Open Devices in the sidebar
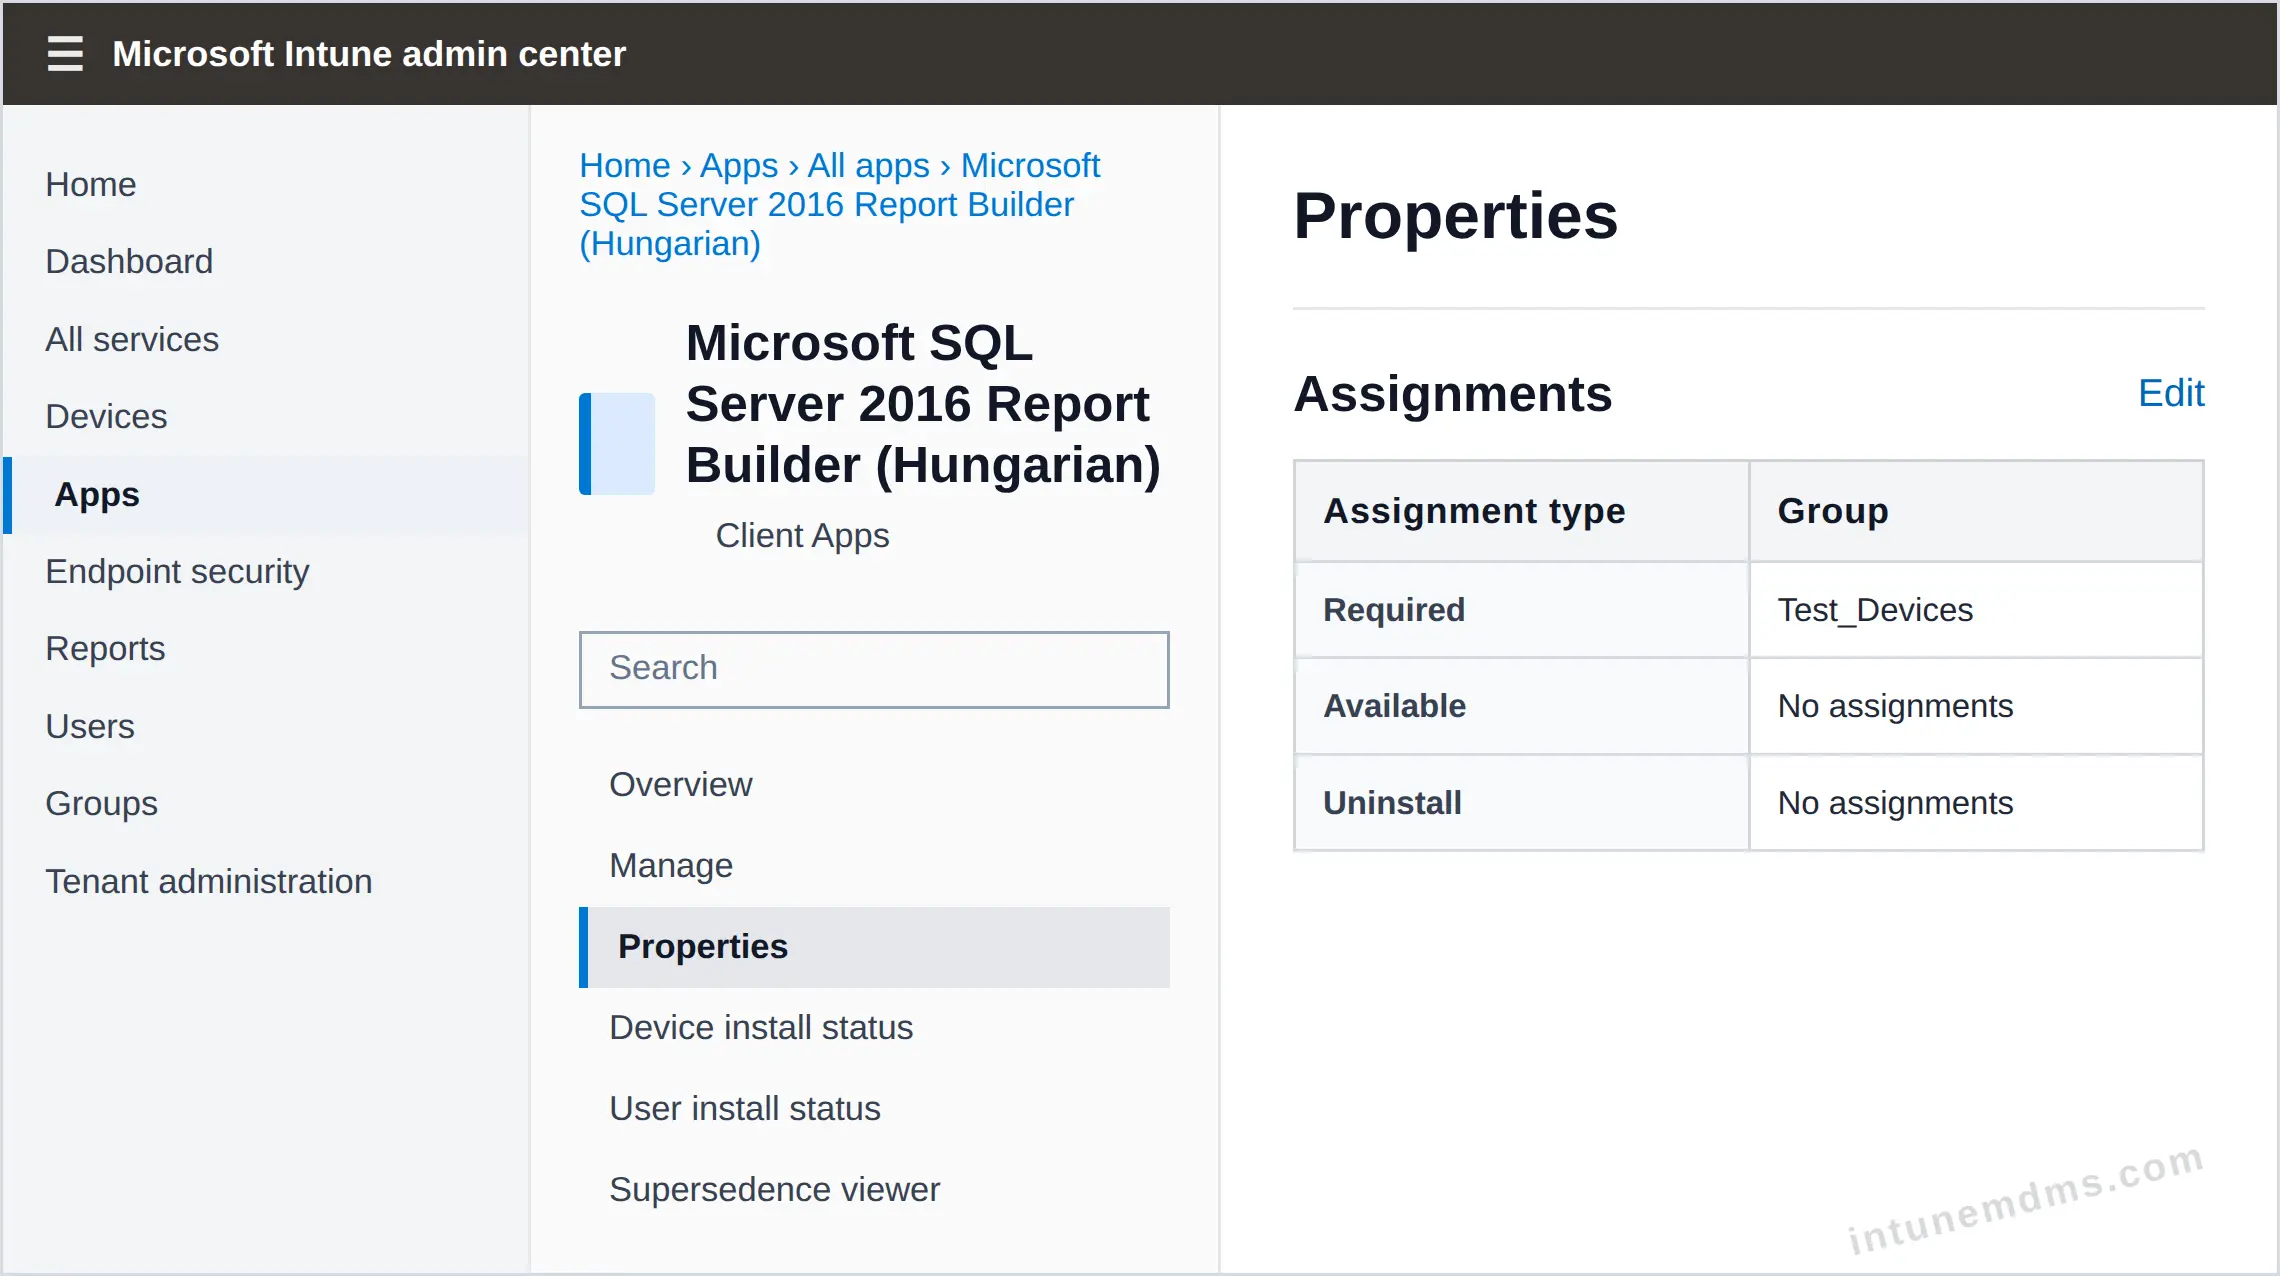This screenshot has height=1276, width=2280. (x=106, y=417)
